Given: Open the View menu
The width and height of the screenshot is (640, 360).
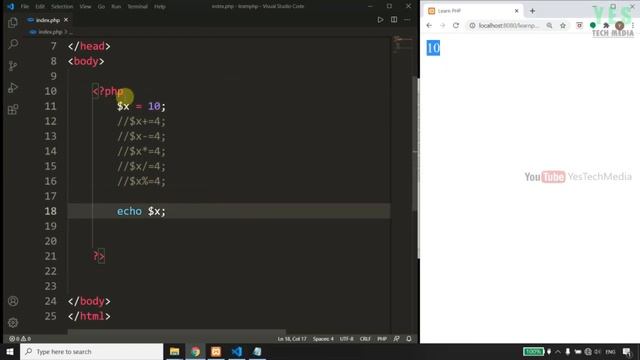Looking at the screenshot, I should (85, 7).
